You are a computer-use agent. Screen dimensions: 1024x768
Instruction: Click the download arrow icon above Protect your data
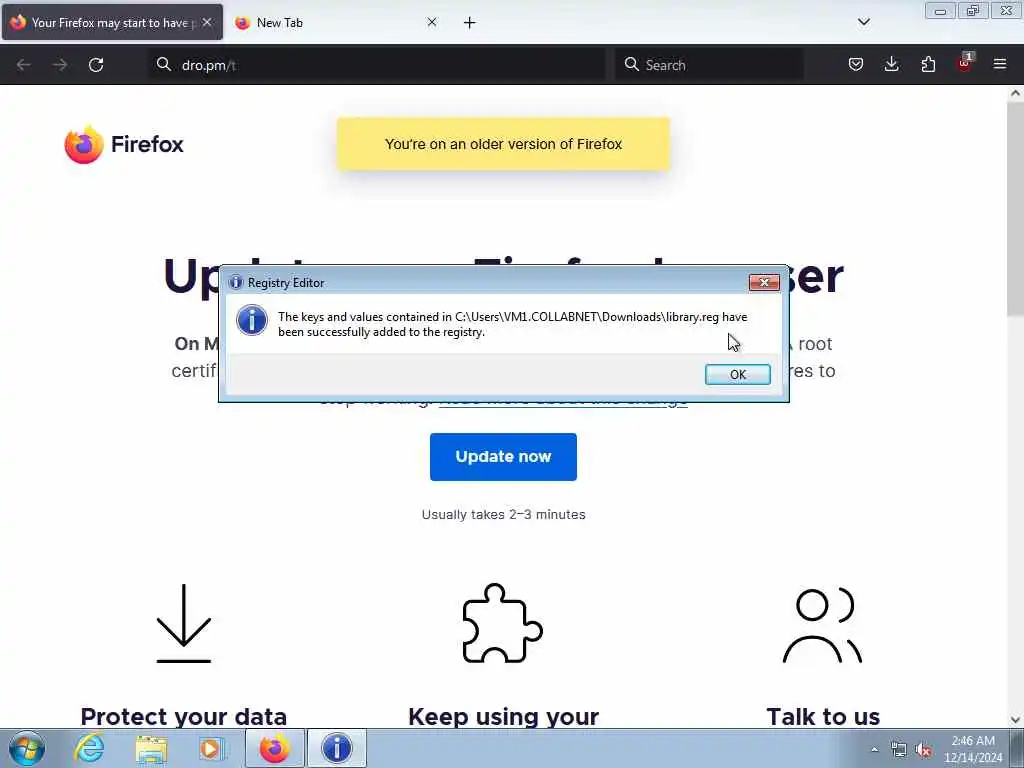[x=184, y=623]
